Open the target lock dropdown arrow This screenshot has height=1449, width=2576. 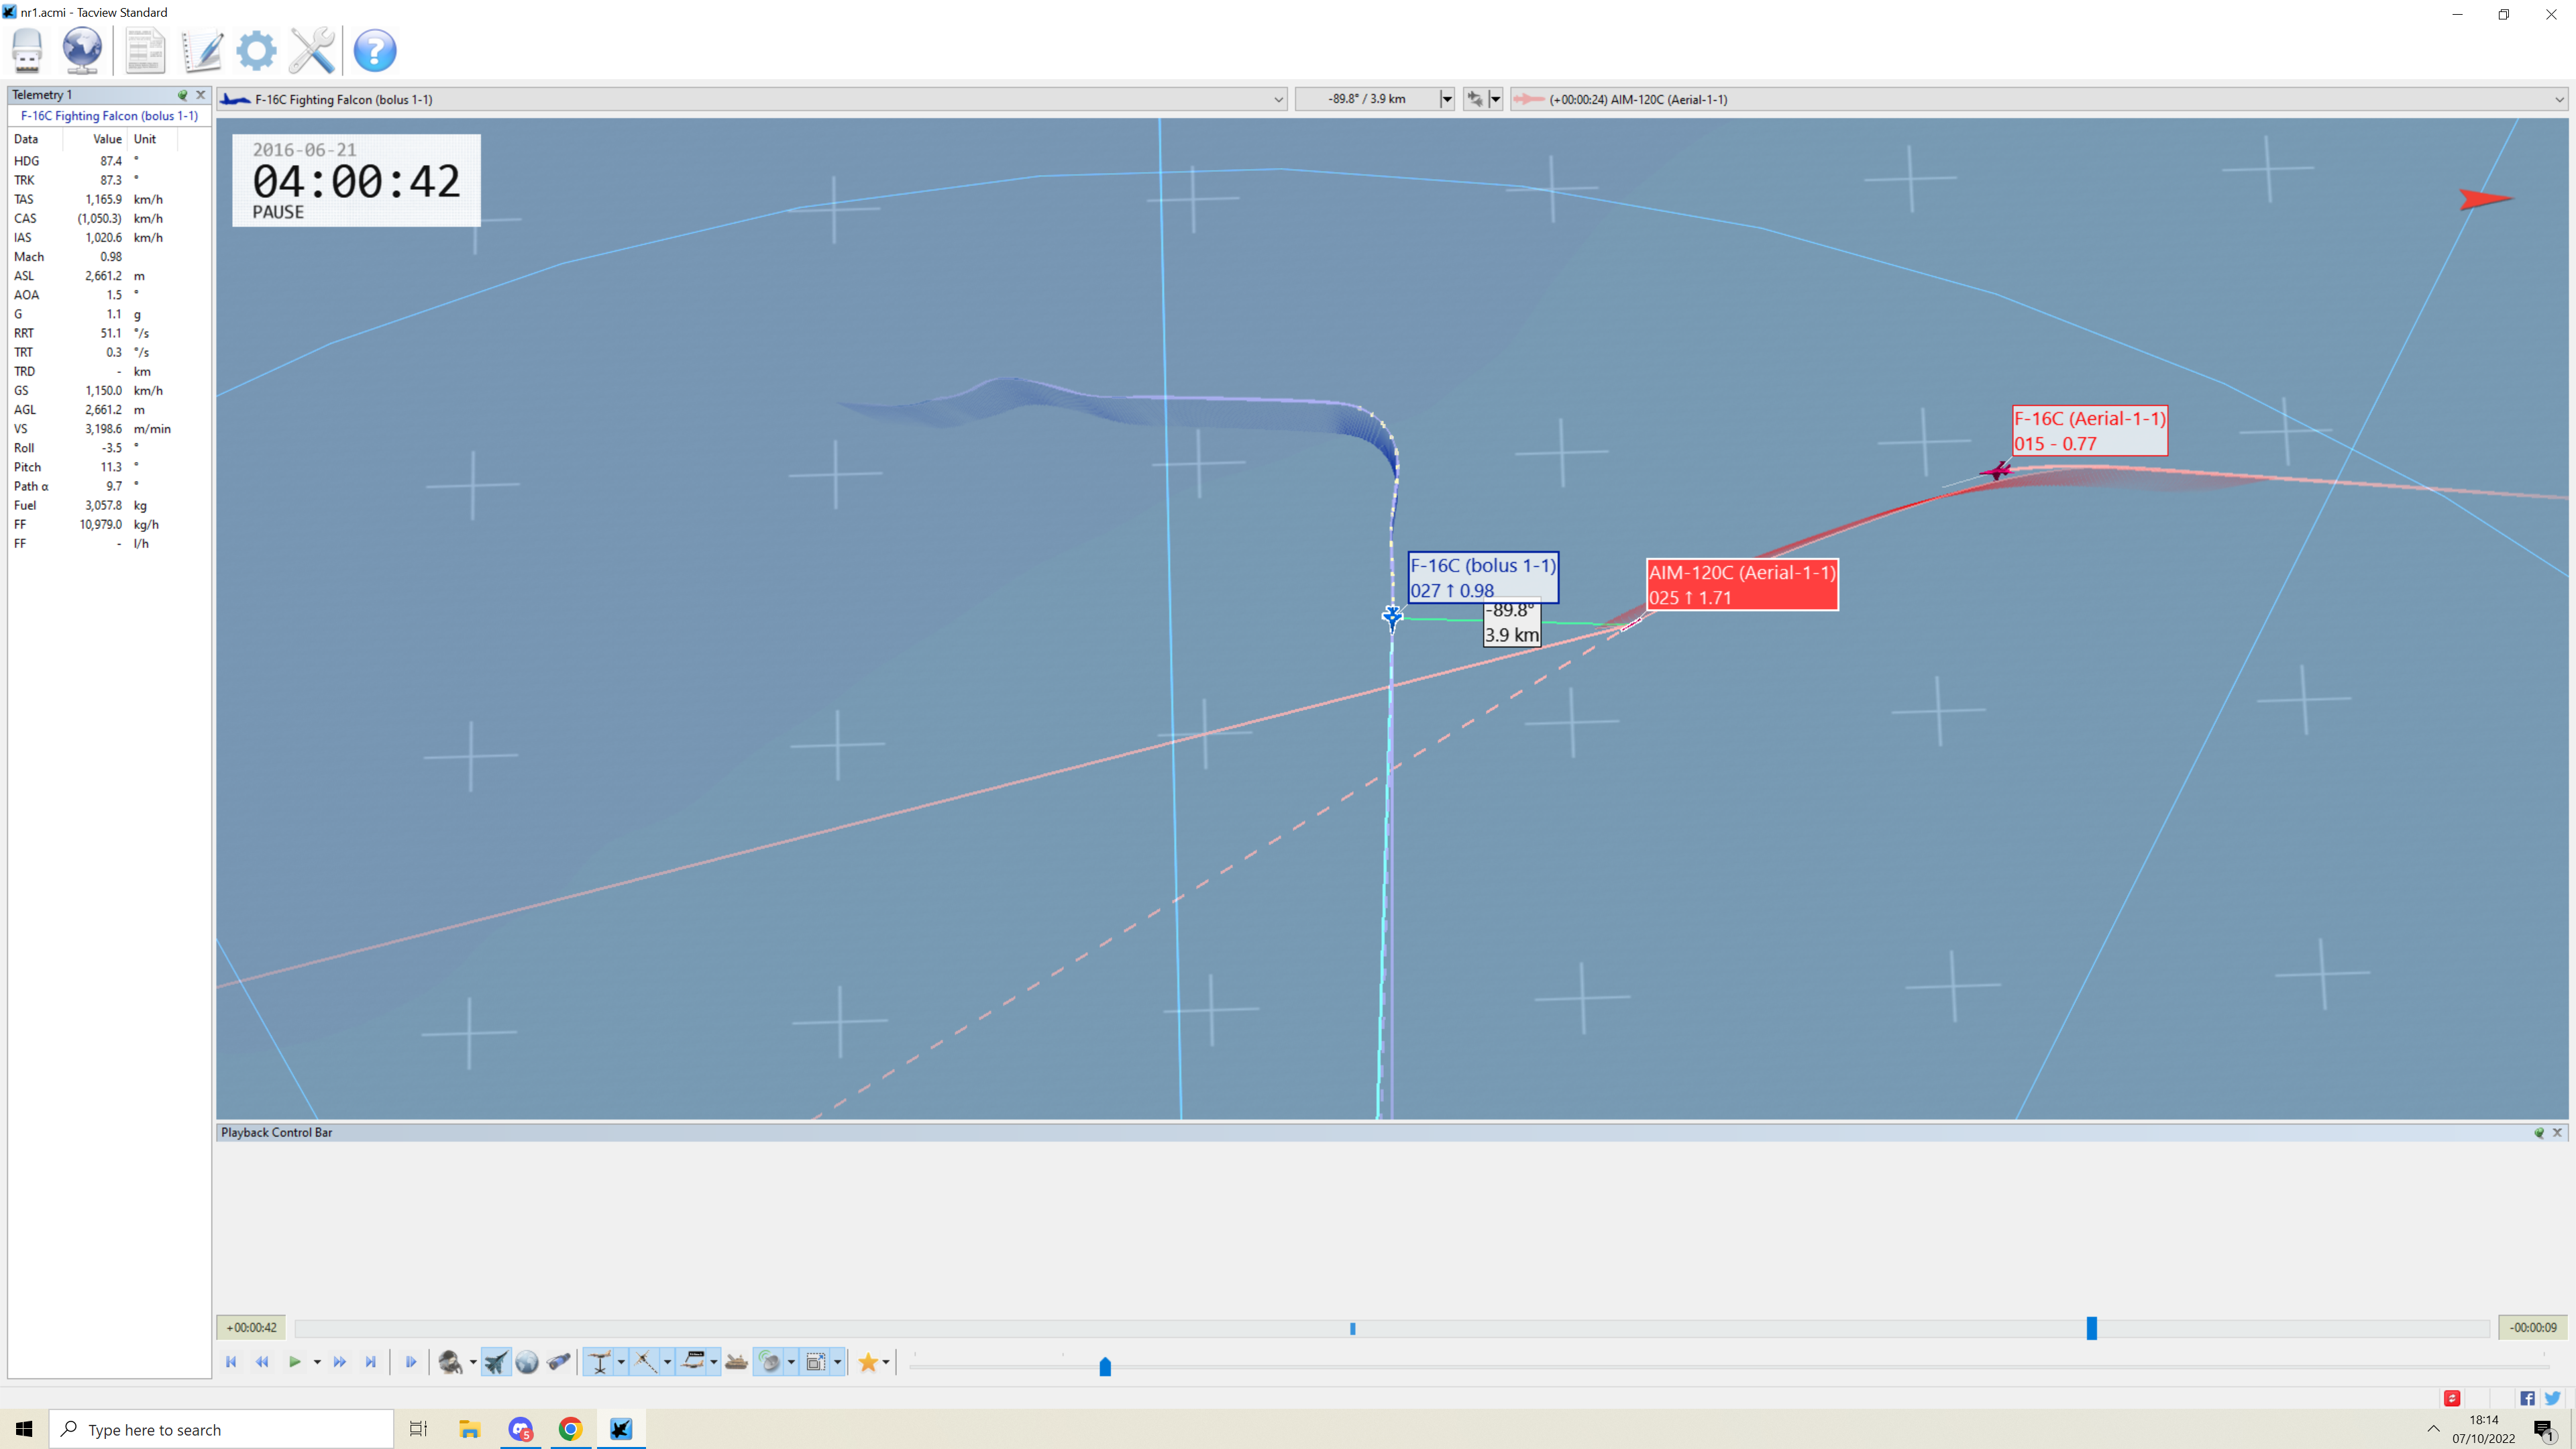[1495, 99]
